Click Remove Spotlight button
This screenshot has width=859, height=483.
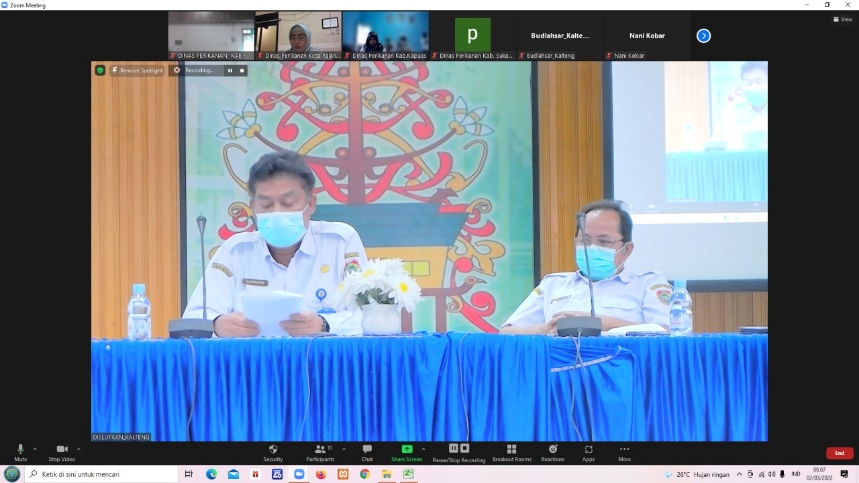click(137, 70)
